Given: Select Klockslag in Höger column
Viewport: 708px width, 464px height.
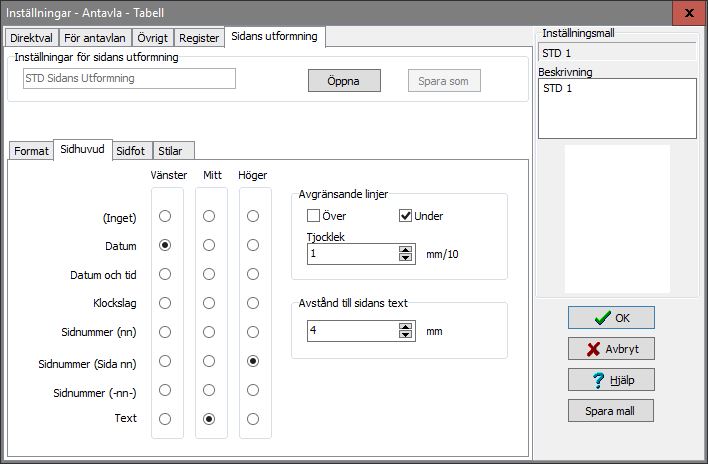Looking at the screenshot, I should [x=253, y=303].
